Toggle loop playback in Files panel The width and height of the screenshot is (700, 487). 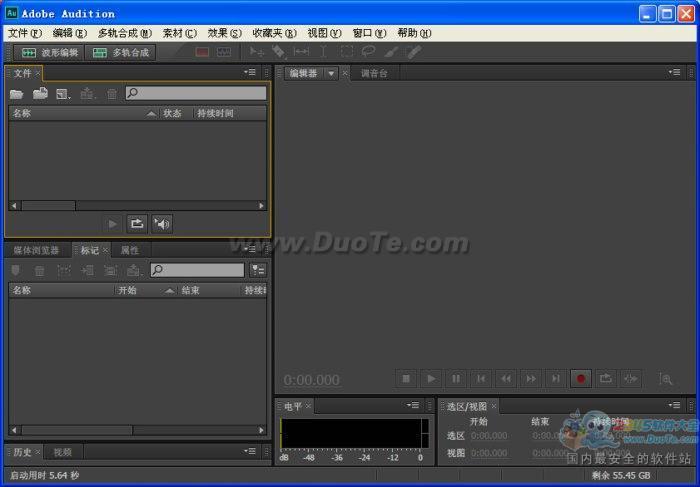pyautogui.click(x=137, y=224)
